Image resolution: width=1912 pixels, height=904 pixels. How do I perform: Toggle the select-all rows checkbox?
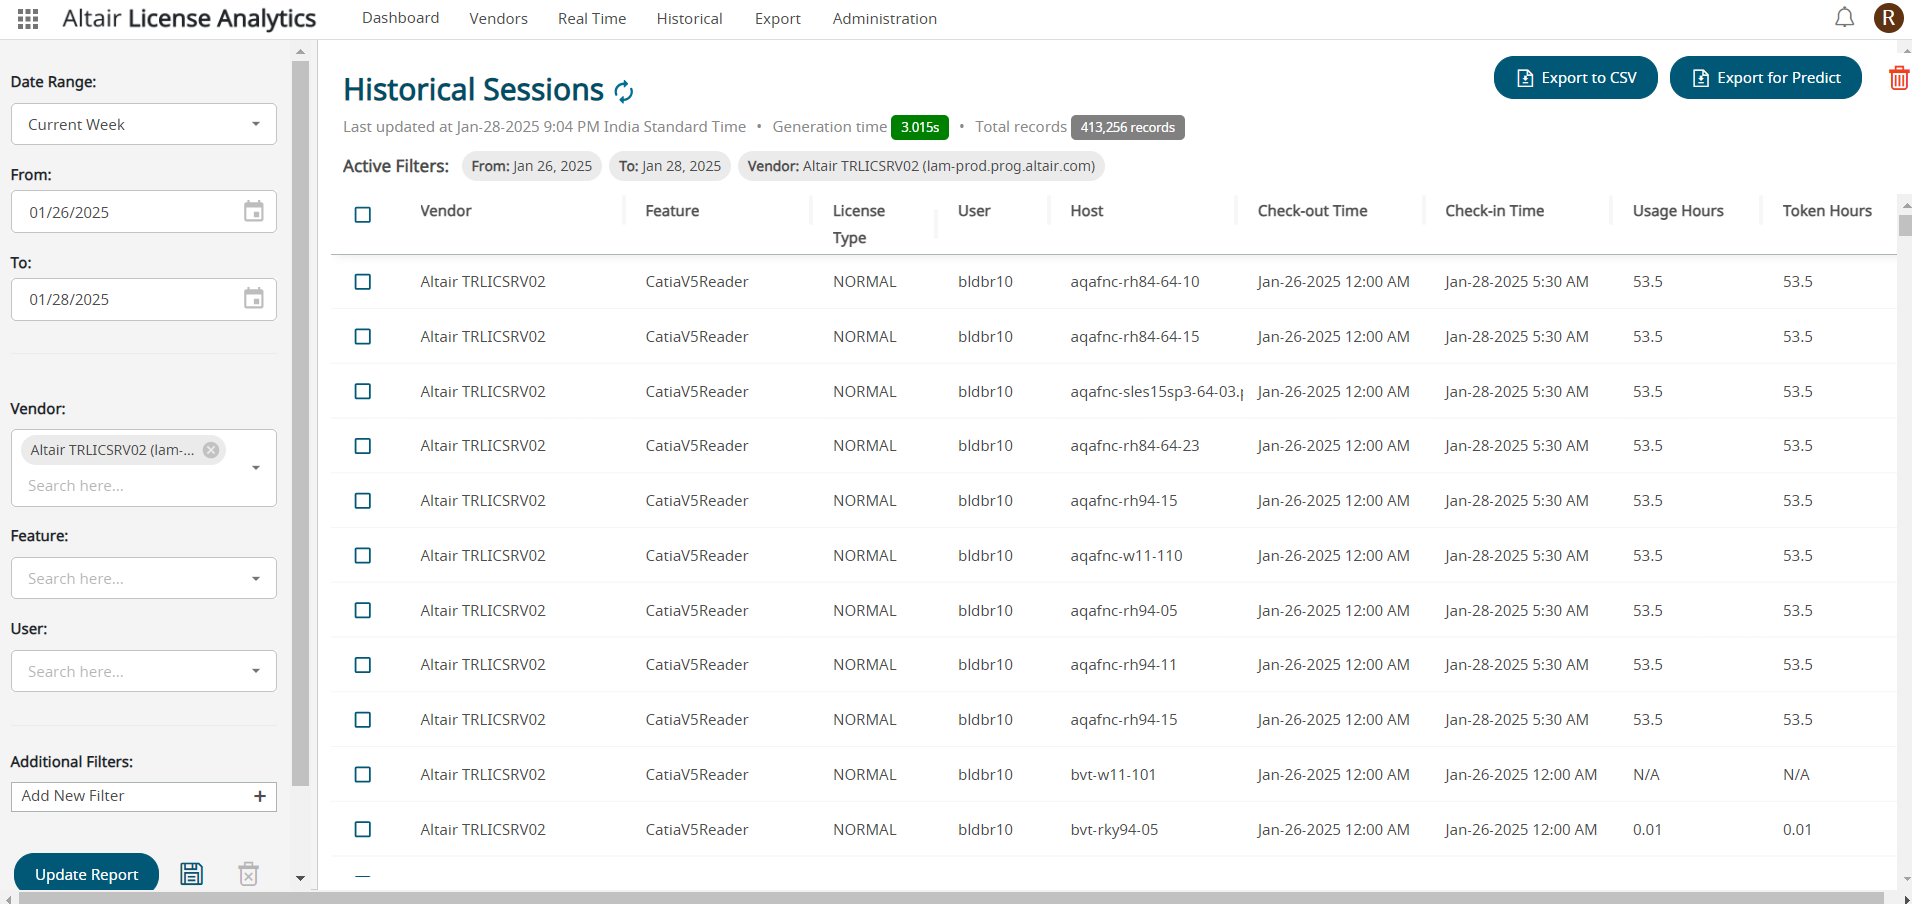pos(363,215)
